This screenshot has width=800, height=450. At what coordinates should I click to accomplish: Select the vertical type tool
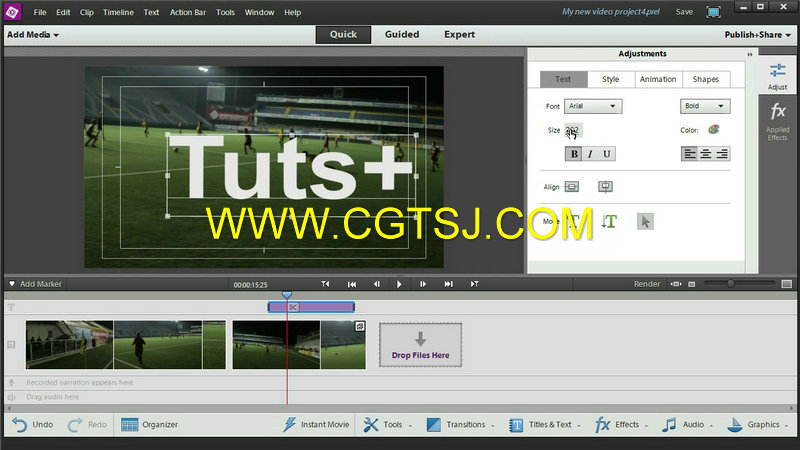coord(609,221)
